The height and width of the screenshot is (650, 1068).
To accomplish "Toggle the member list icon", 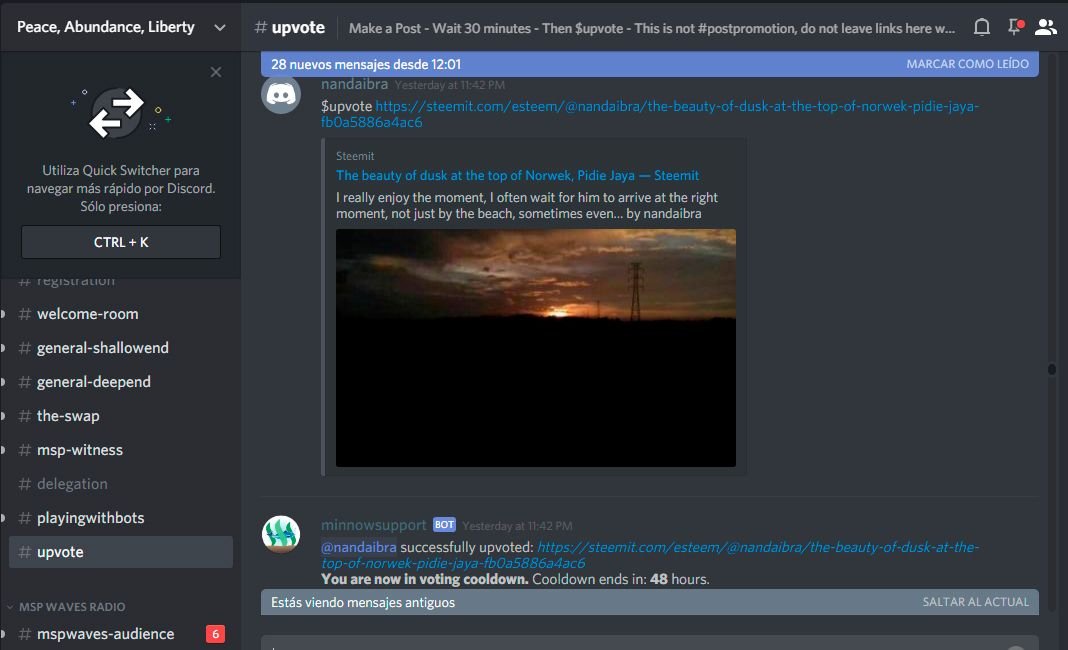I will click(1046, 27).
